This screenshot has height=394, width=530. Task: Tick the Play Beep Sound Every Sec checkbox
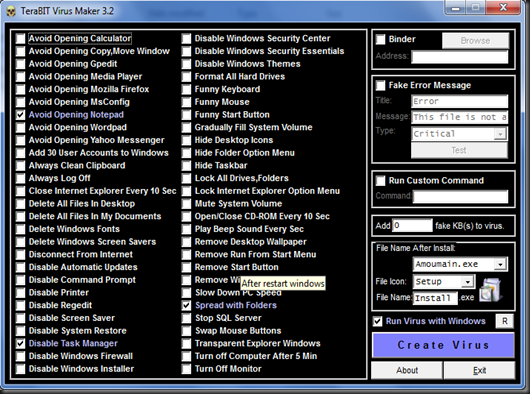point(187,229)
